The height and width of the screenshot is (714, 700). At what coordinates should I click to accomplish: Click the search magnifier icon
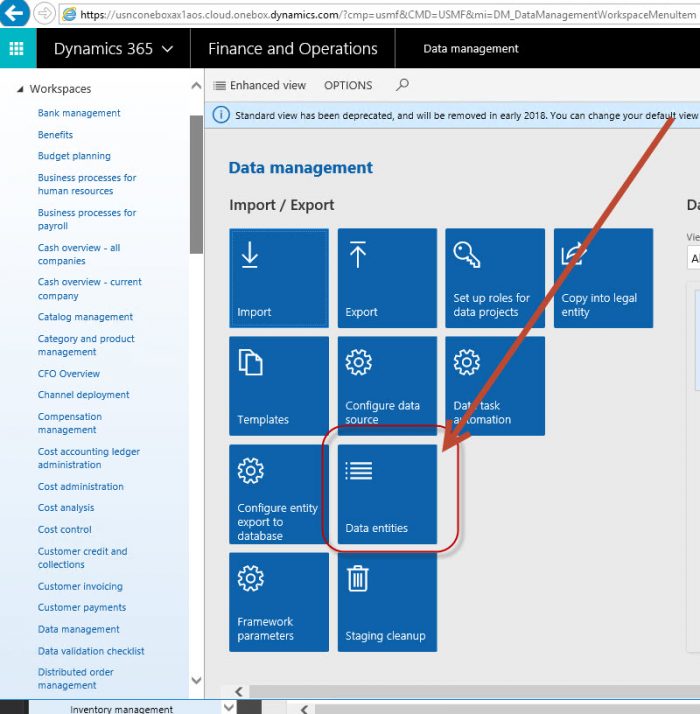402,85
